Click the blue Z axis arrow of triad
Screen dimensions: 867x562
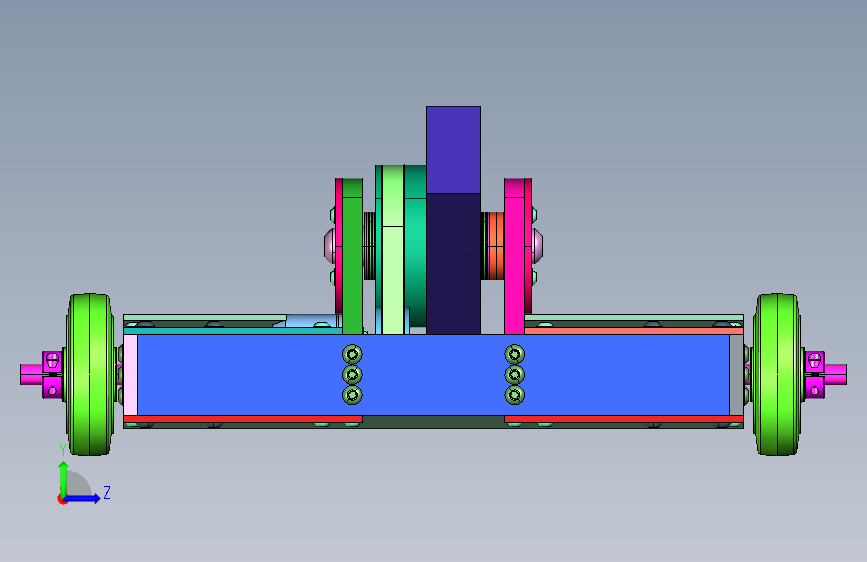[83, 498]
